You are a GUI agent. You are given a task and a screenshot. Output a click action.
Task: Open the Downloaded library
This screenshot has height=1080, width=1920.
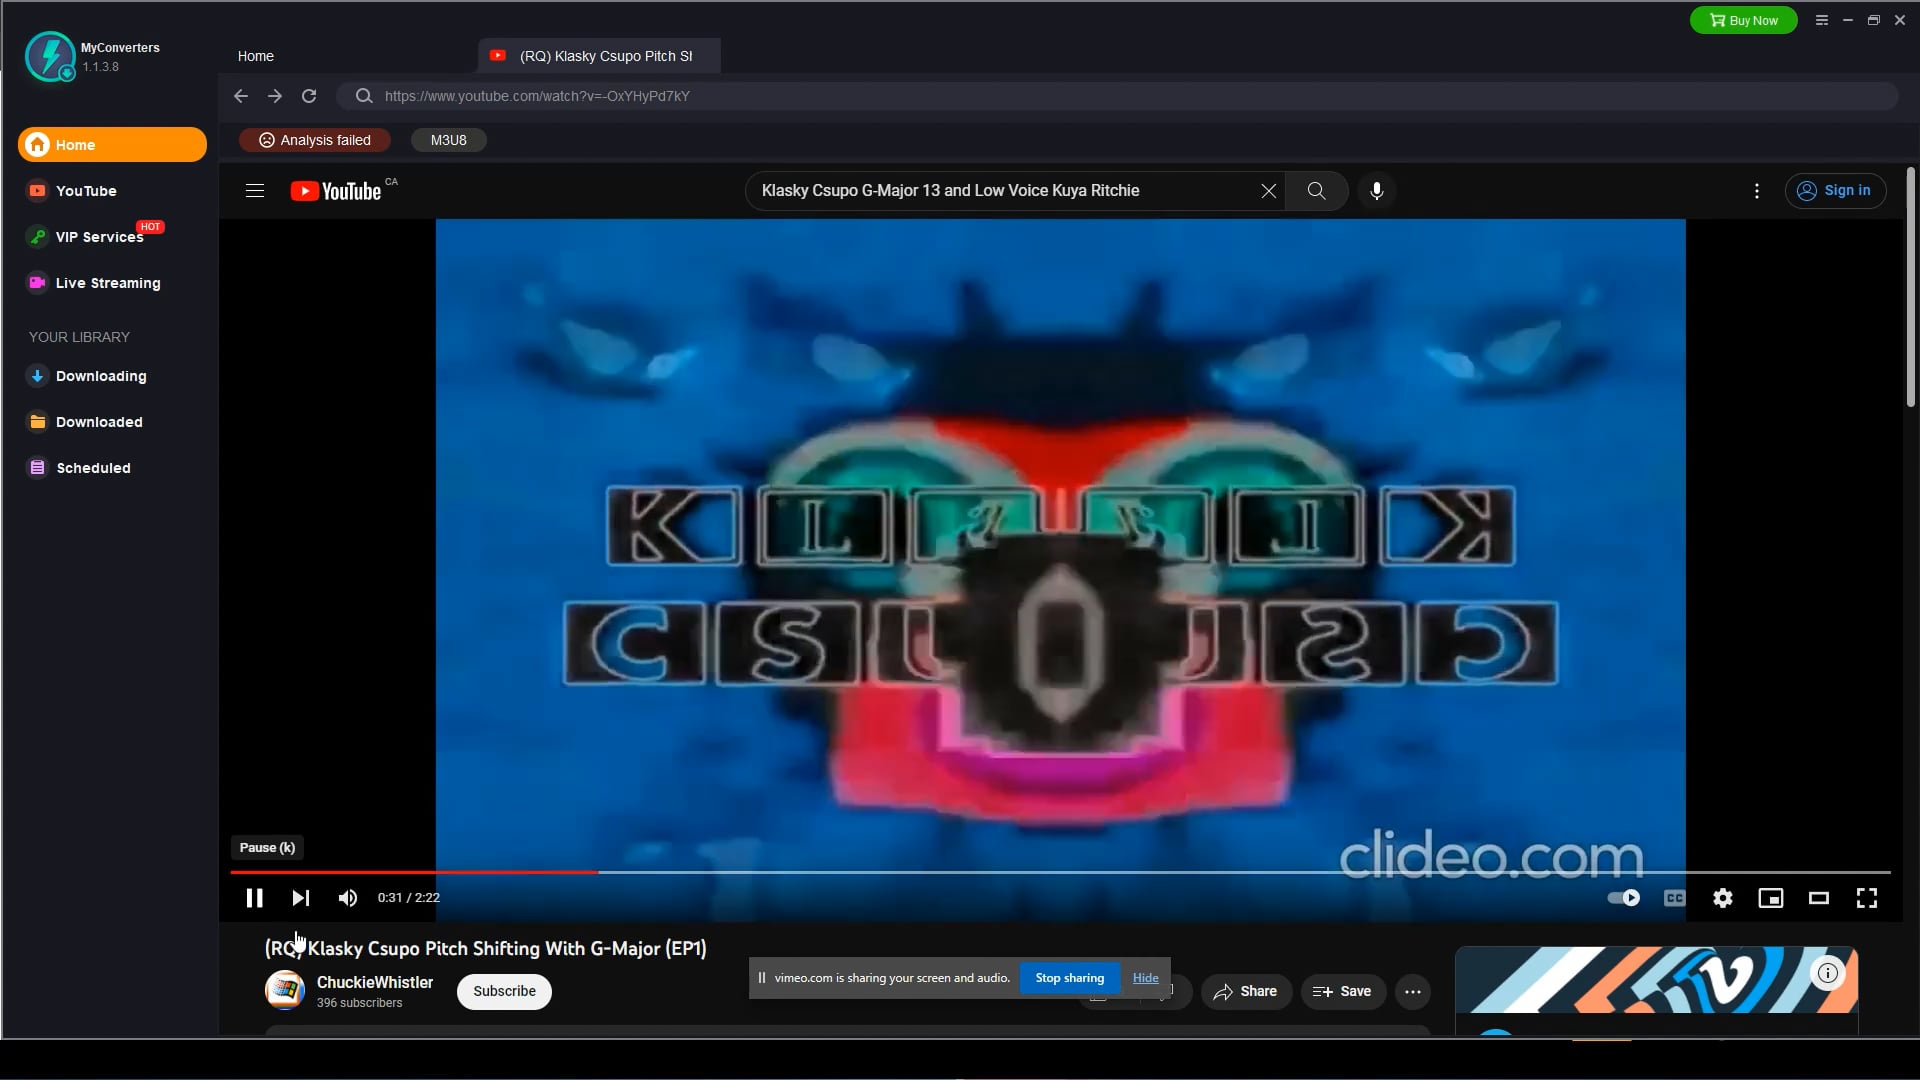[99, 421]
